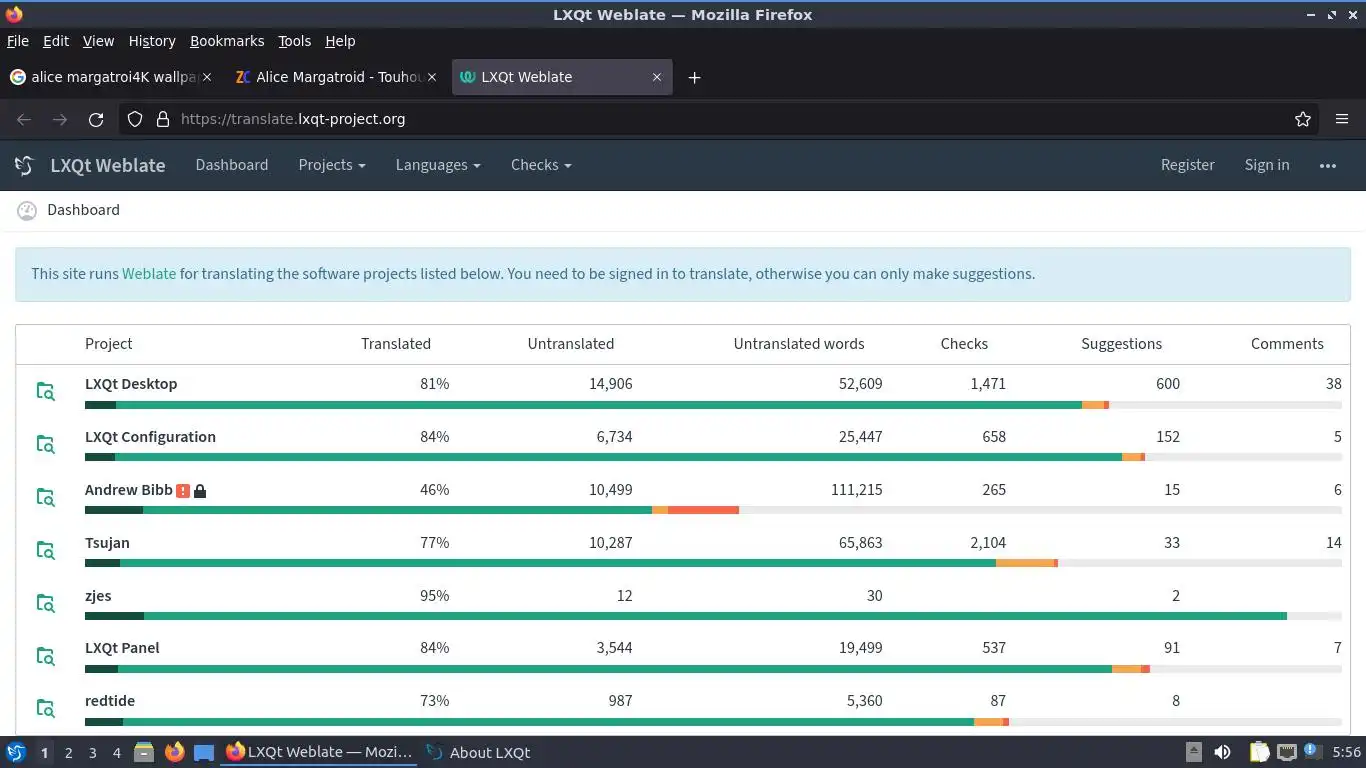Open the File menu

[18, 41]
